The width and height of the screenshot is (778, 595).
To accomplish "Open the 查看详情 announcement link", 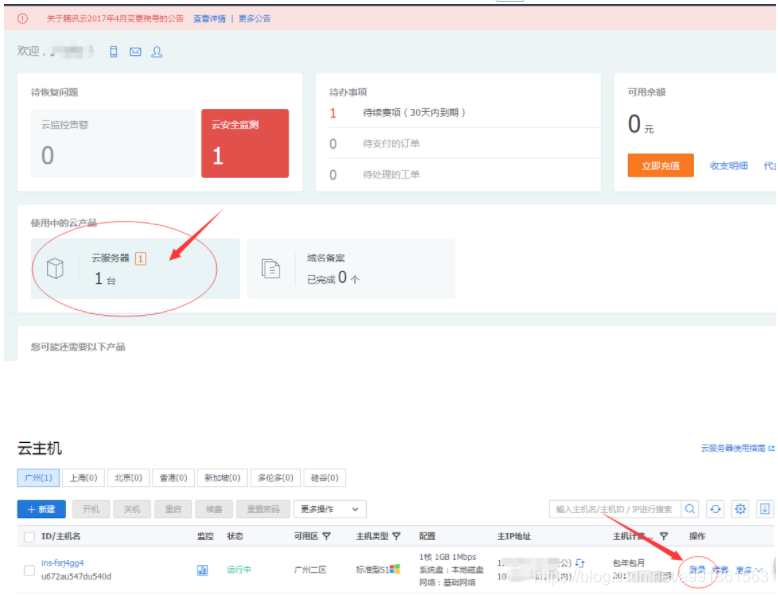I will click(209, 19).
